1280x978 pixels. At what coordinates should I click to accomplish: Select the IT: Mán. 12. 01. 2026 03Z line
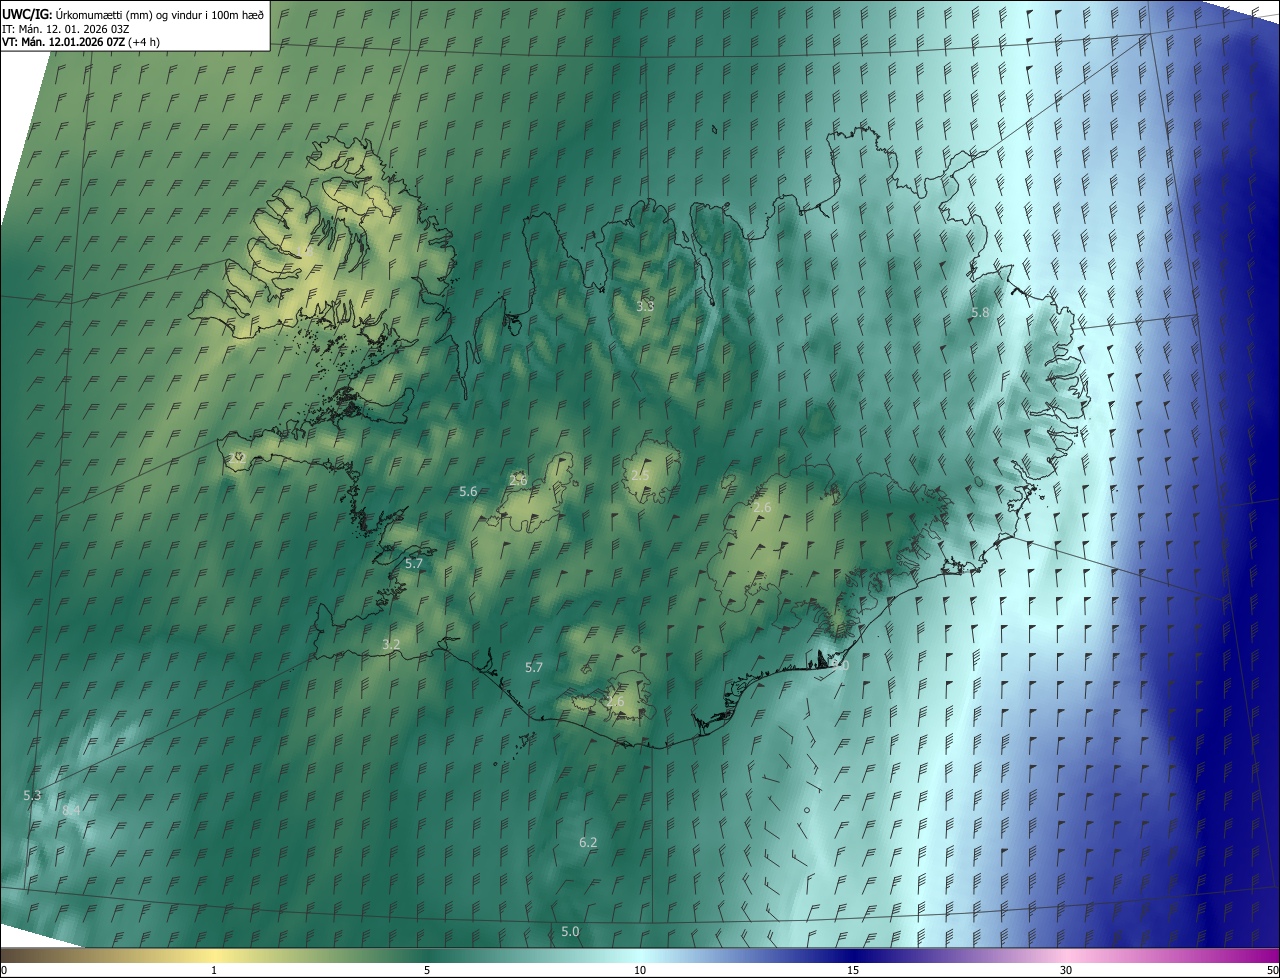pos(65,28)
